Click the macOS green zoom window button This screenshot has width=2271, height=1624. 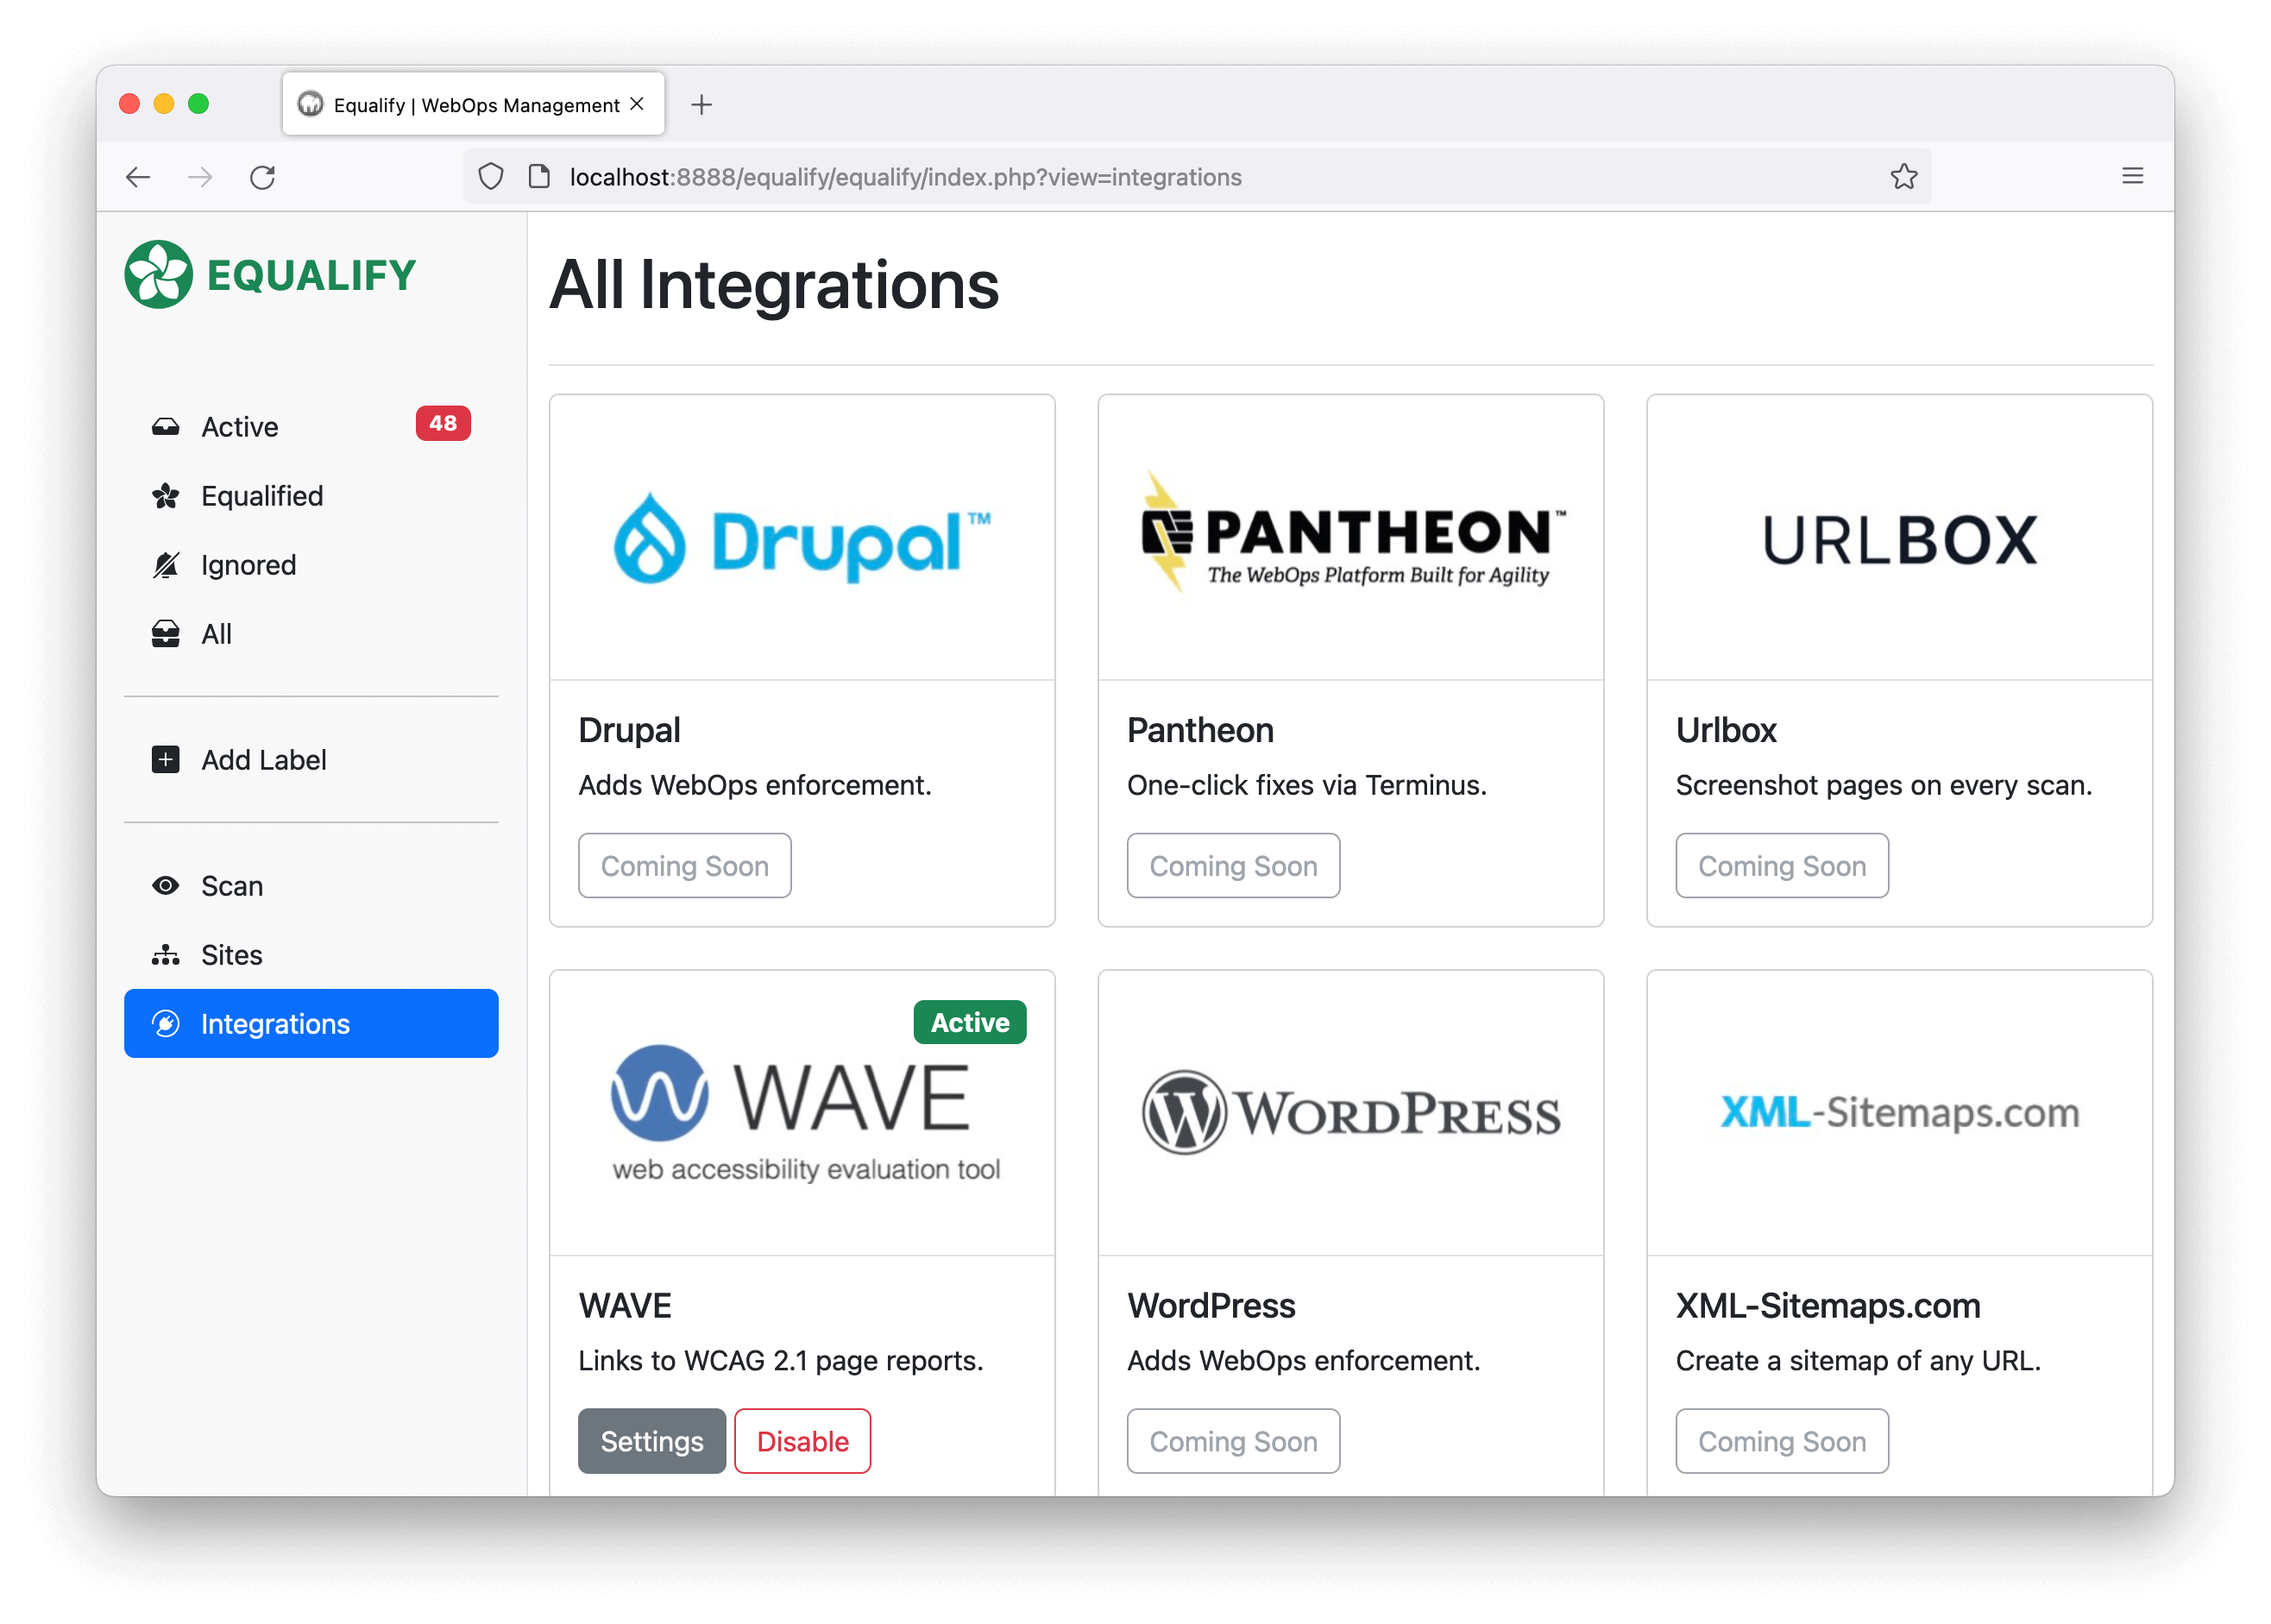(x=199, y=104)
